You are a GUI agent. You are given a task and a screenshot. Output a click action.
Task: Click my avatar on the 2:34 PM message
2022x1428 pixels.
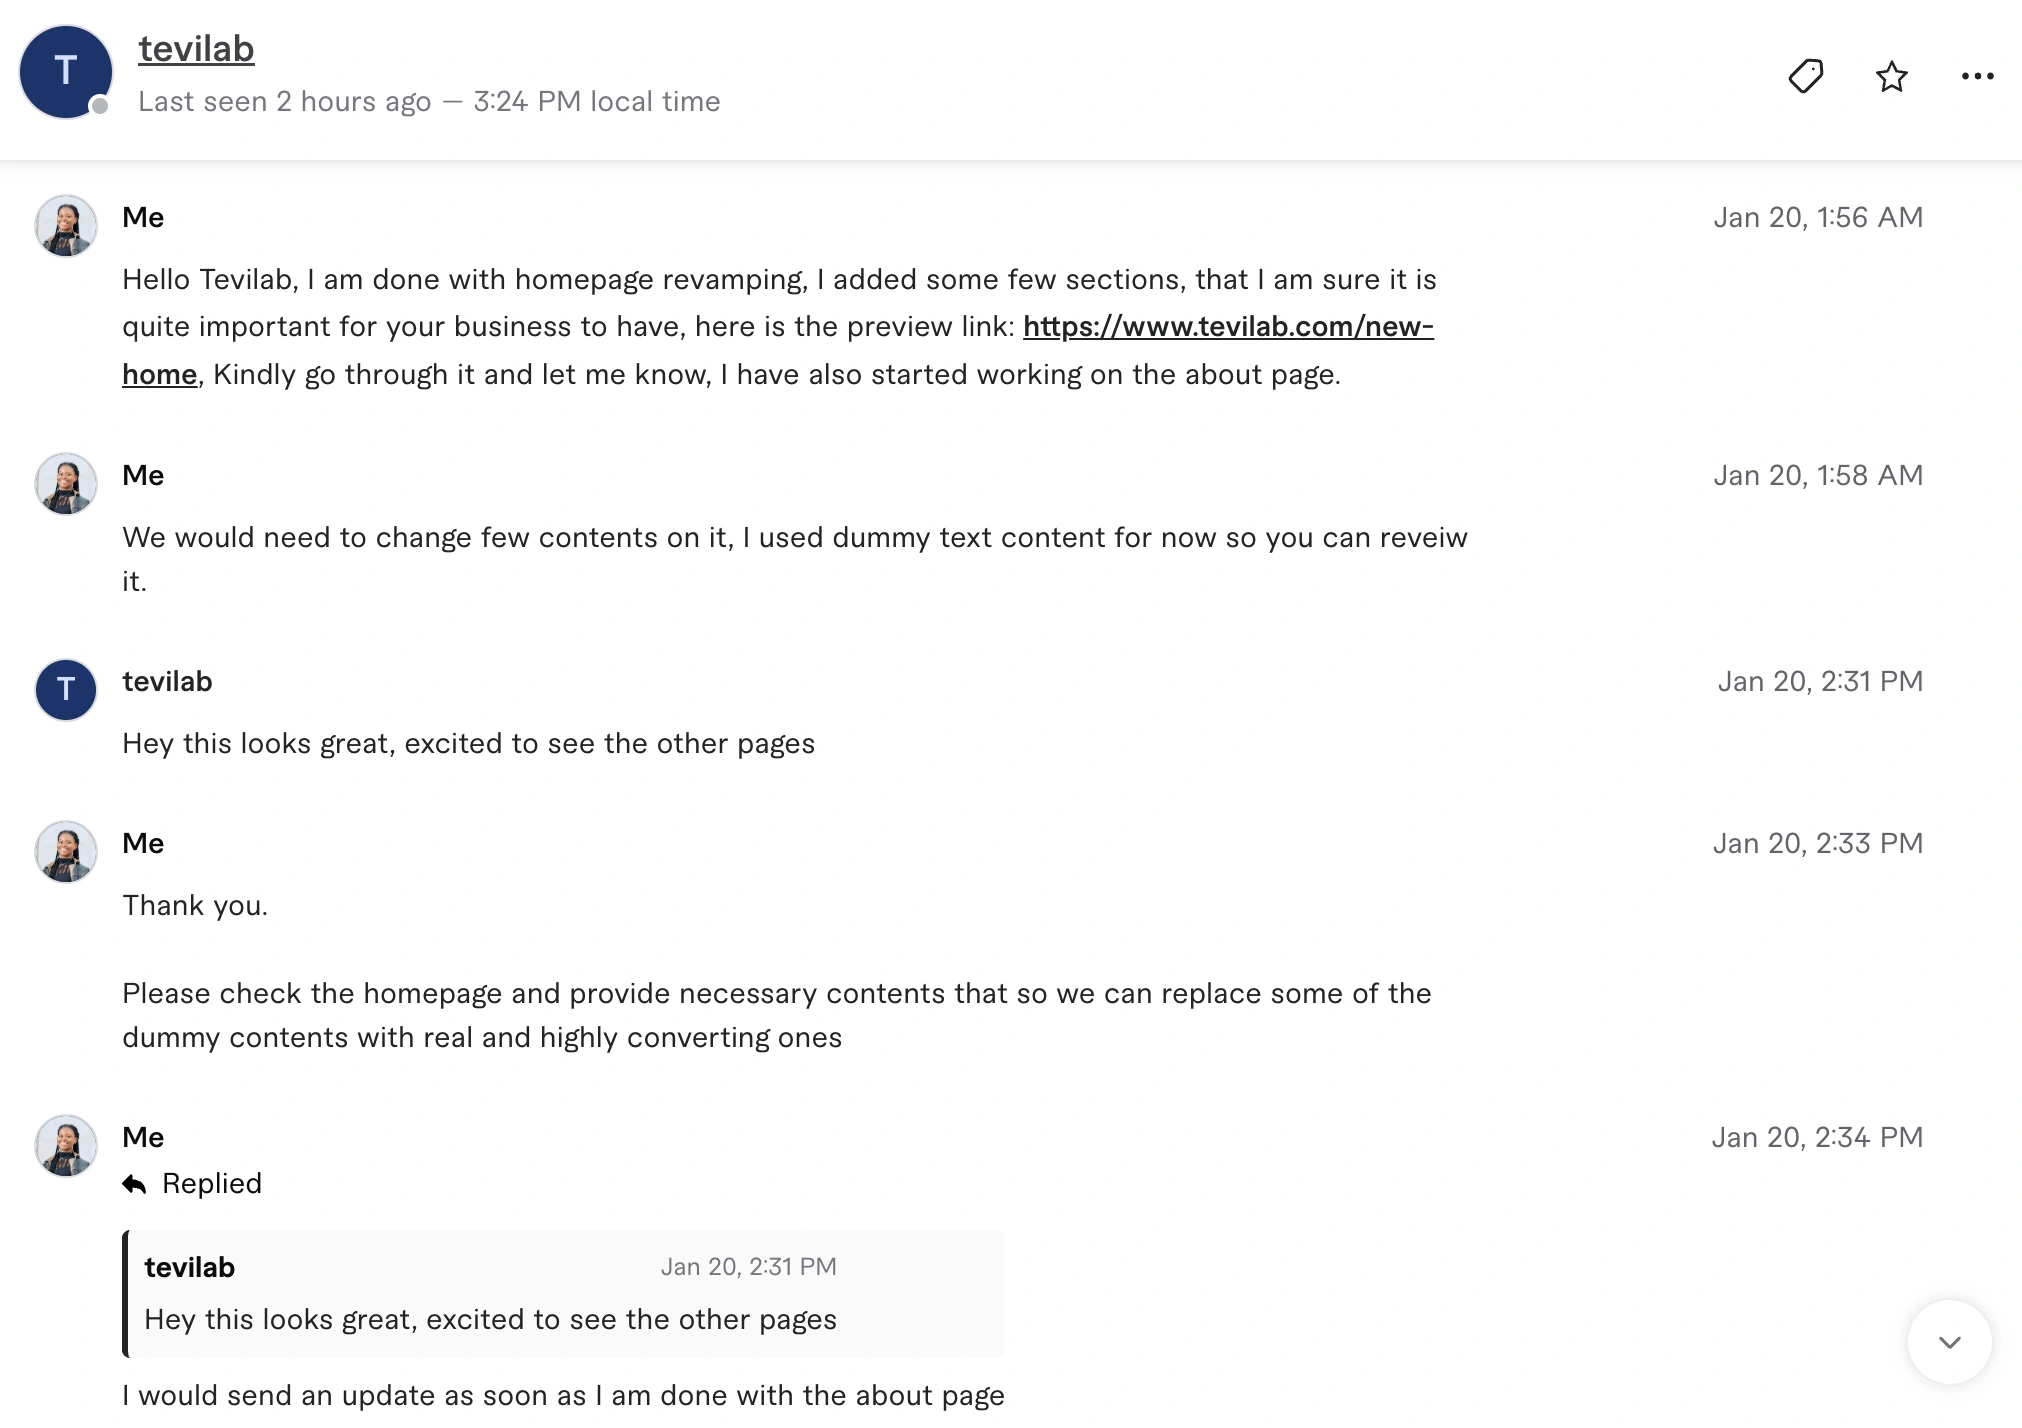pos(66,1146)
